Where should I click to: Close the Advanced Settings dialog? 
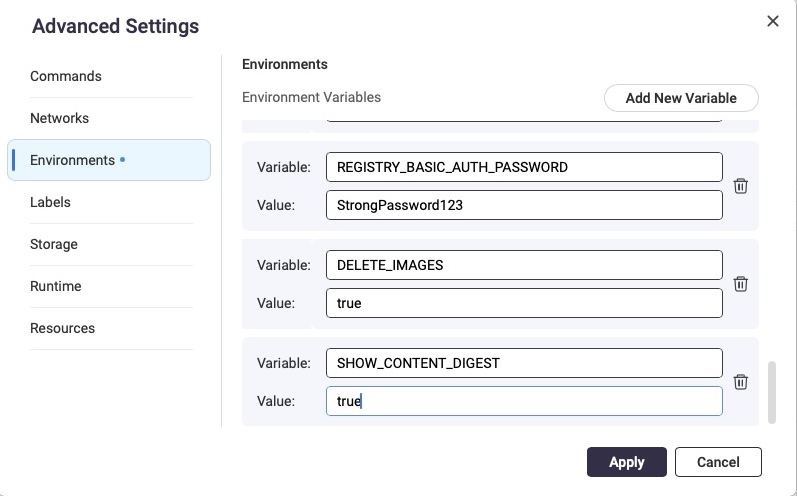coord(772,21)
